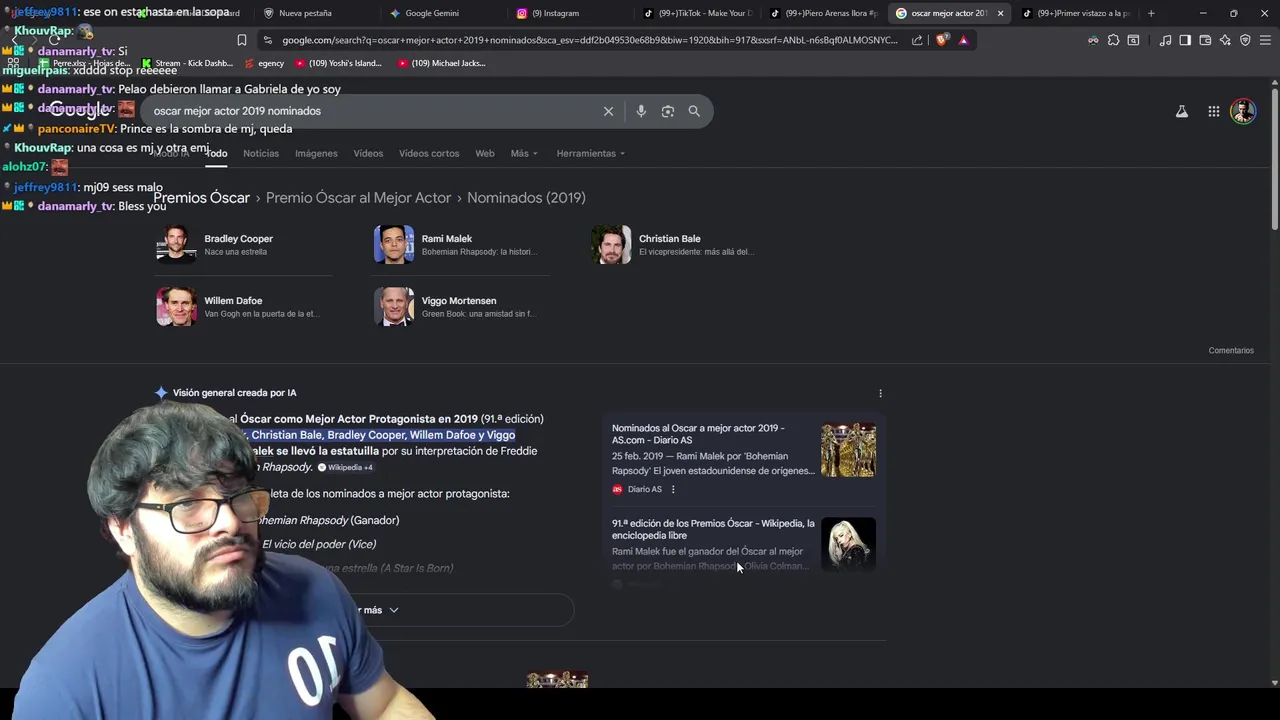The width and height of the screenshot is (1280, 720).
Task: Open Google Lens image search icon
Action: click(668, 111)
